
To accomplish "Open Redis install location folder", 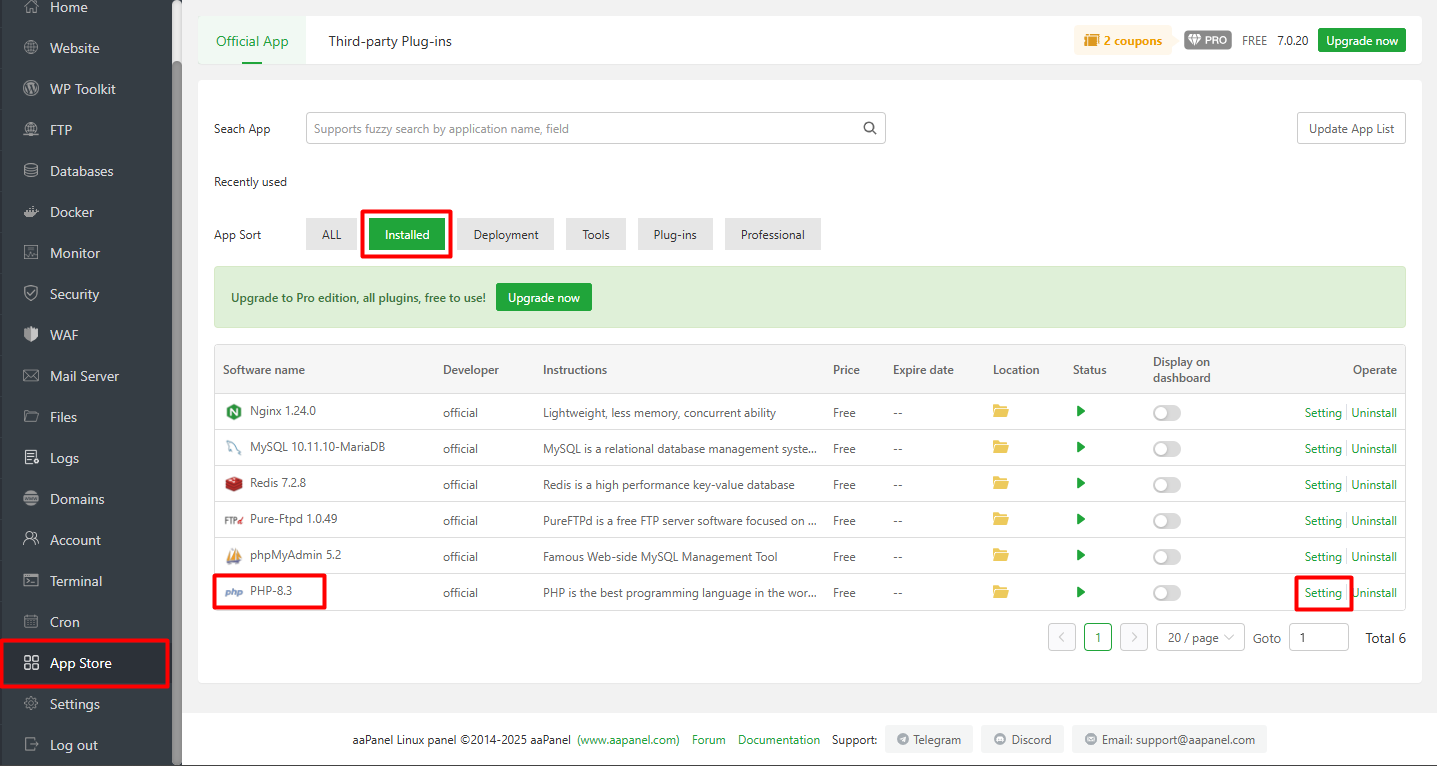I will point(1001,483).
